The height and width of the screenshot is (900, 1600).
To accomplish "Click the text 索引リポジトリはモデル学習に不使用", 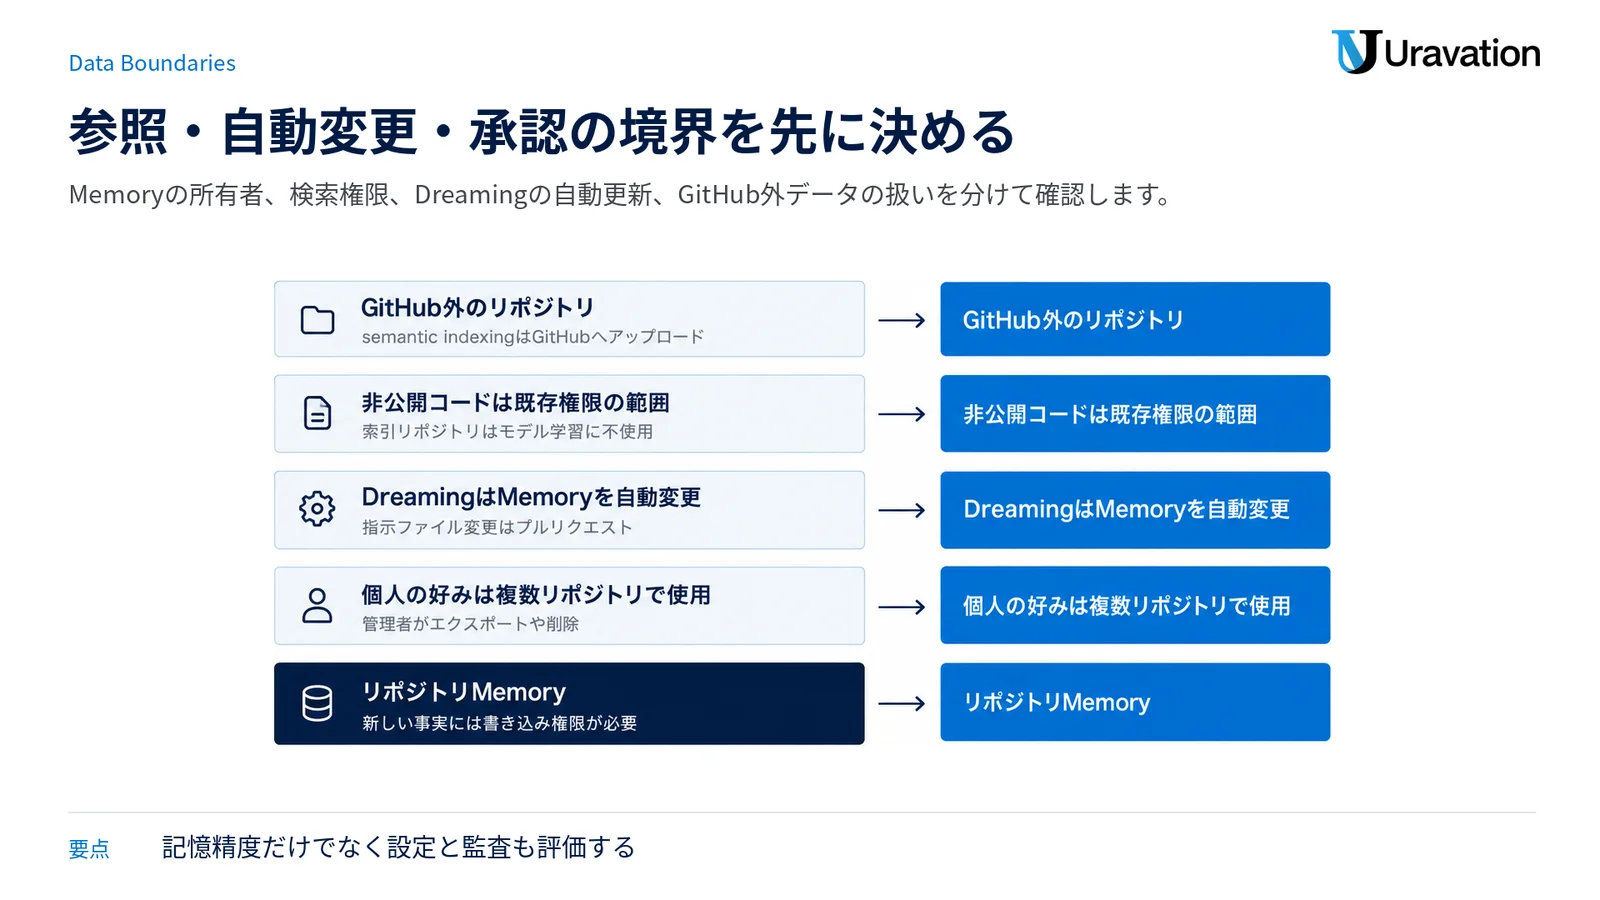I will (x=507, y=431).
